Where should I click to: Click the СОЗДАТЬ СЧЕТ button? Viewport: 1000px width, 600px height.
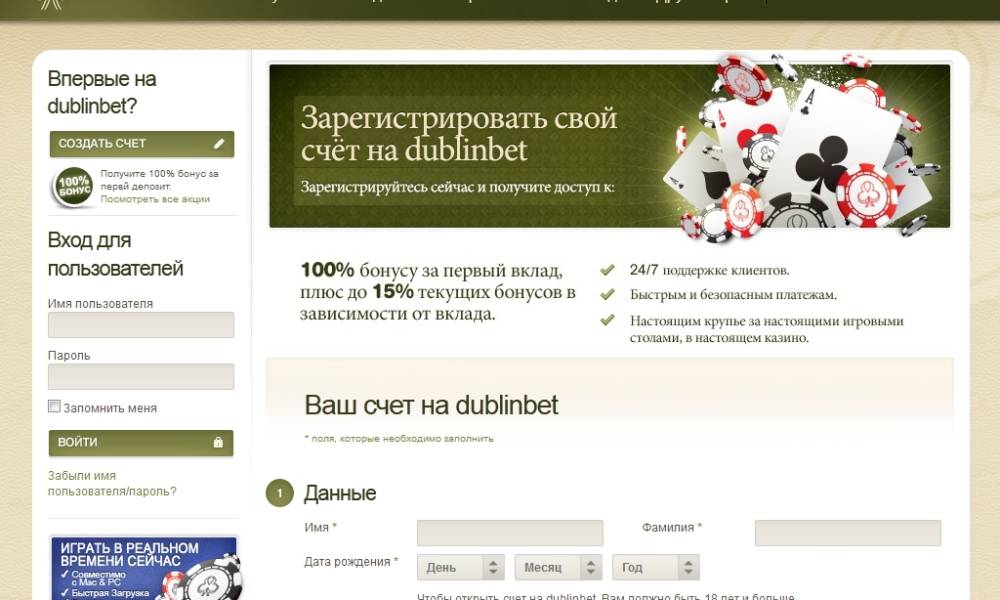coord(142,144)
